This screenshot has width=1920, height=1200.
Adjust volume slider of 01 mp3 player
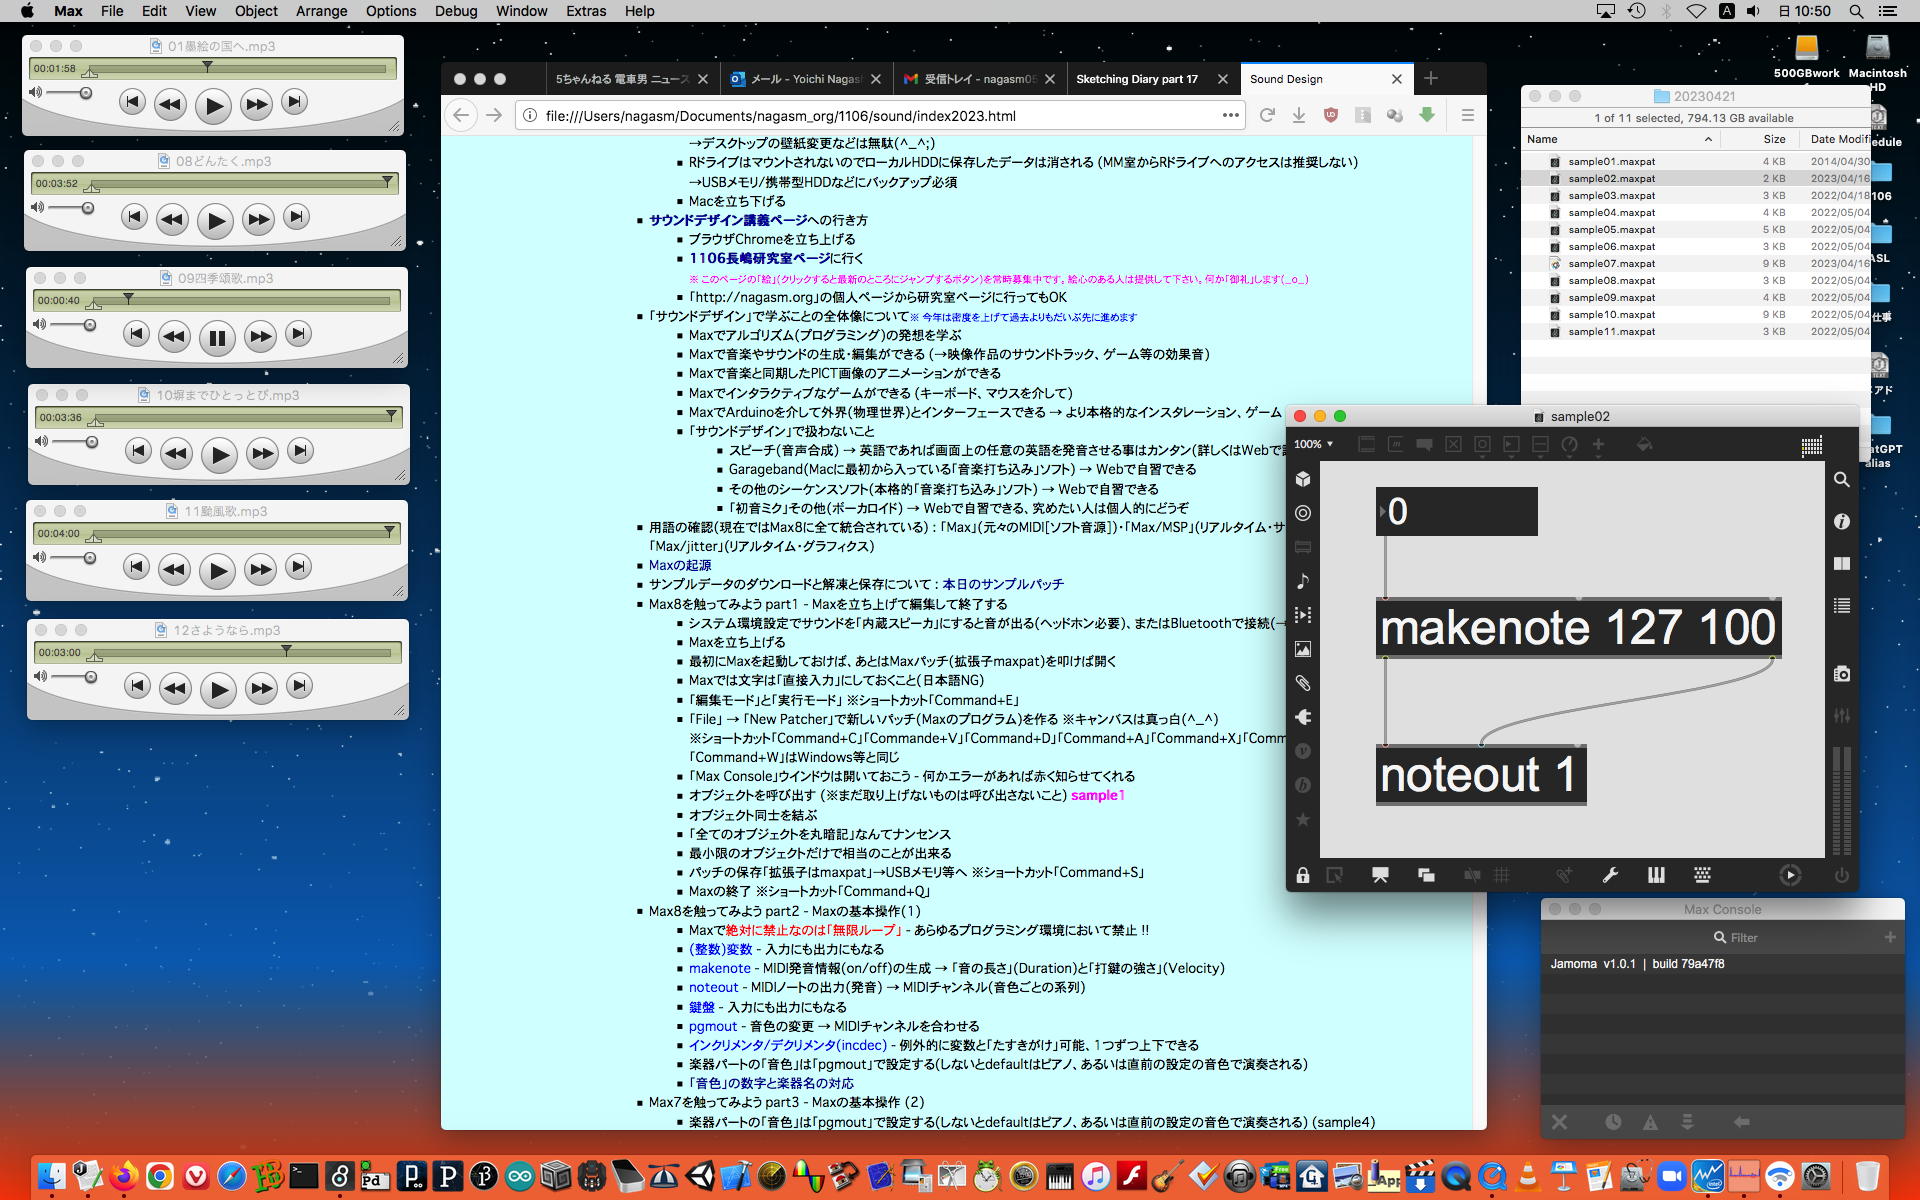point(85,93)
